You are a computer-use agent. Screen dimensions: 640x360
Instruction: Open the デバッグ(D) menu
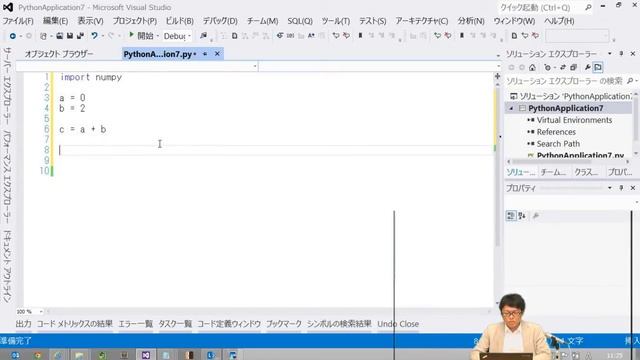(220, 21)
